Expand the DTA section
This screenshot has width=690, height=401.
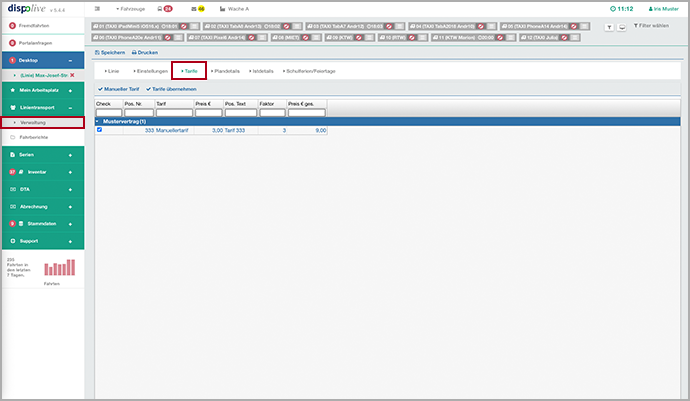pyautogui.click(x=70, y=189)
